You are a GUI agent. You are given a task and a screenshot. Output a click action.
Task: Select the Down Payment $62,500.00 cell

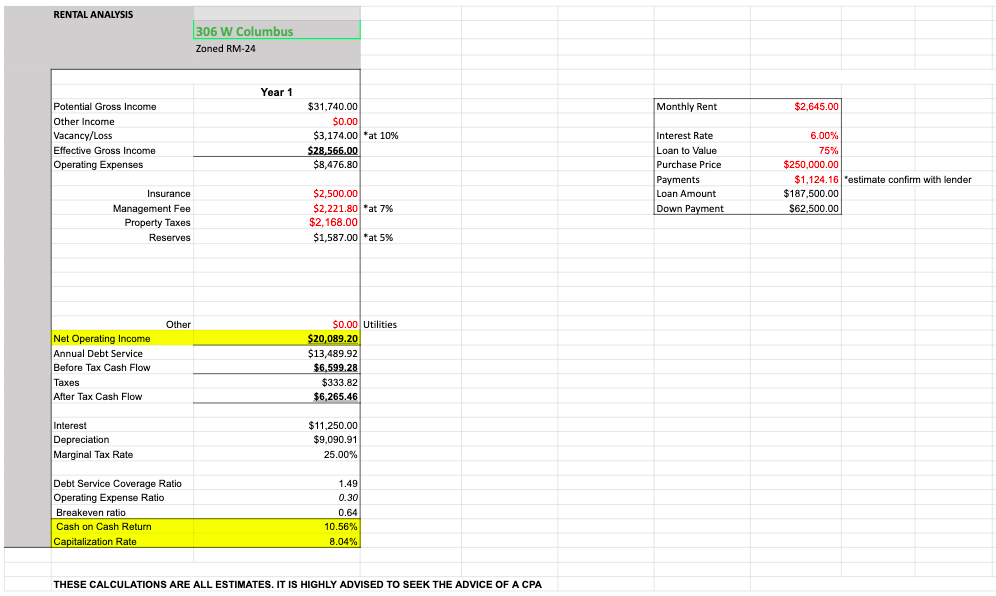[x=814, y=209]
